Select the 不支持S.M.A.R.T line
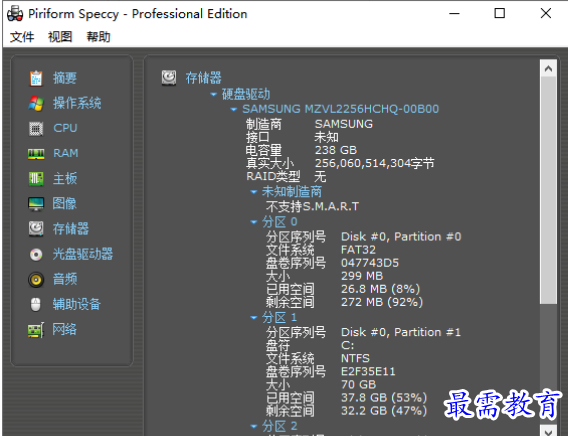Viewport: 568px width, 436px height. point(312,206)
